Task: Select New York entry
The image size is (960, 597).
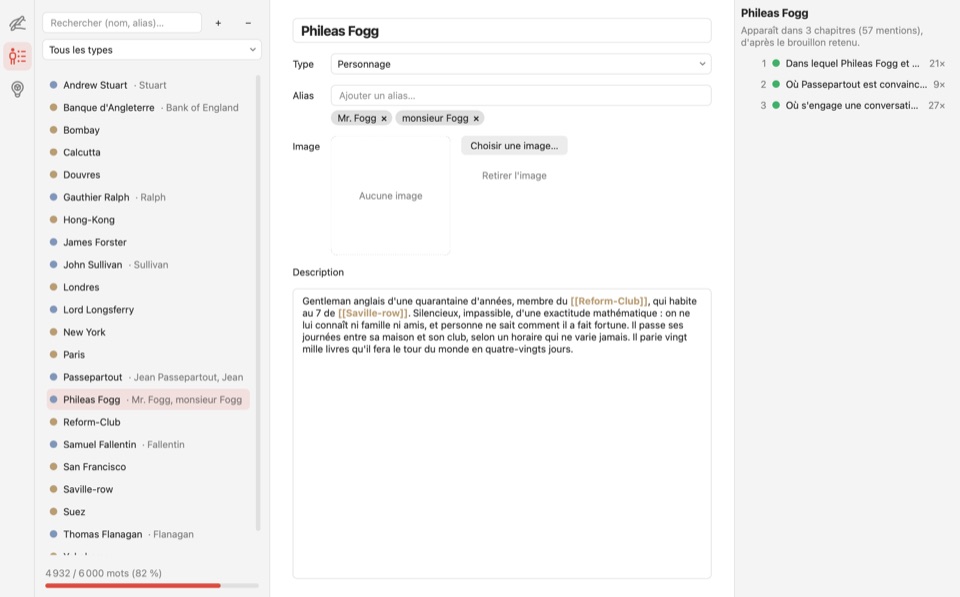Action: pyautogui.click(x=148, y=332)
